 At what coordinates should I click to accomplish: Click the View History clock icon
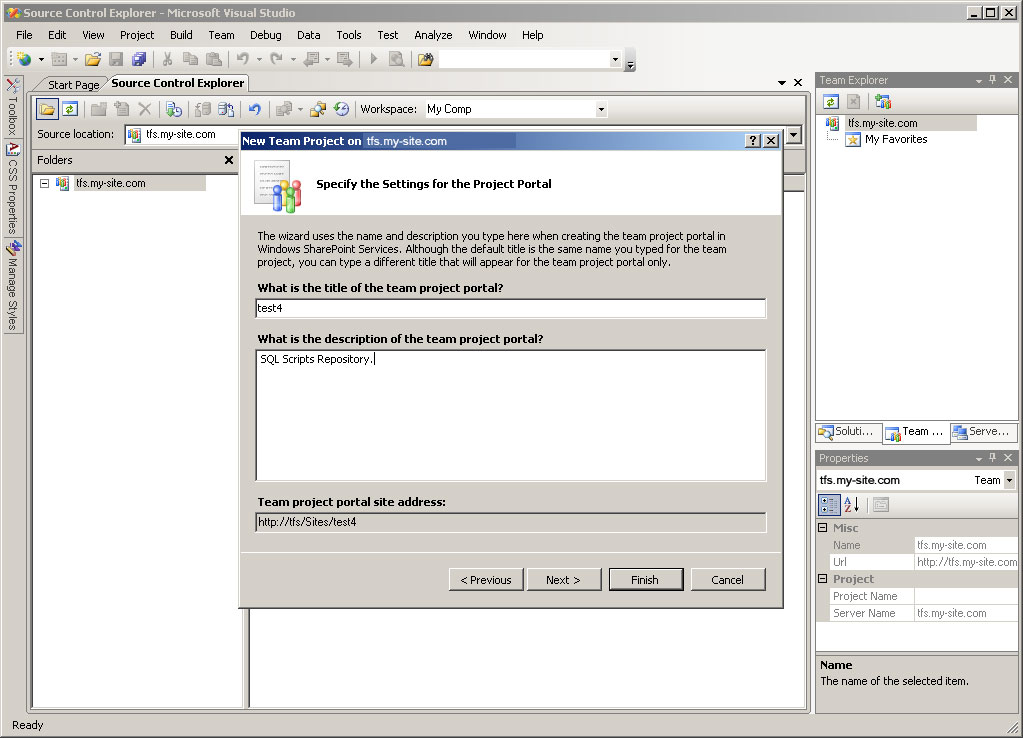341,109
